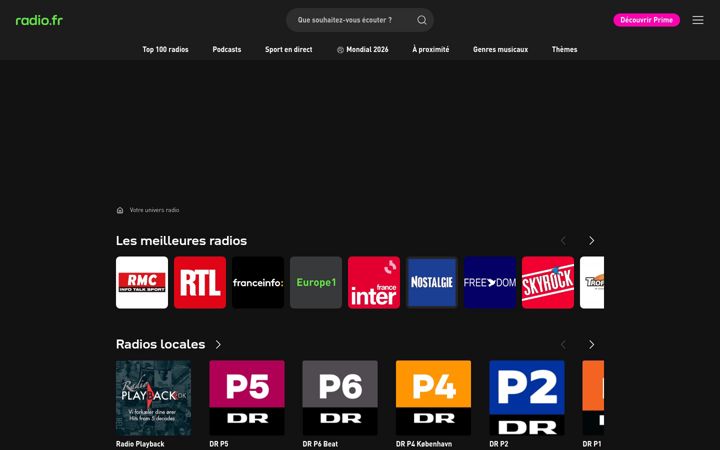Screen dimensions: 720x450
Task: Expand Radios locales via heading chevron
Action: click(x=218, y=344)
